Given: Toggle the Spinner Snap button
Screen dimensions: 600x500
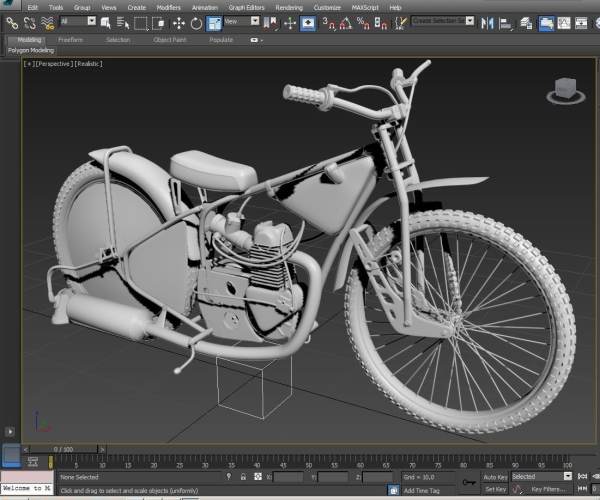Looking at the screenshot, I should 380,23.
